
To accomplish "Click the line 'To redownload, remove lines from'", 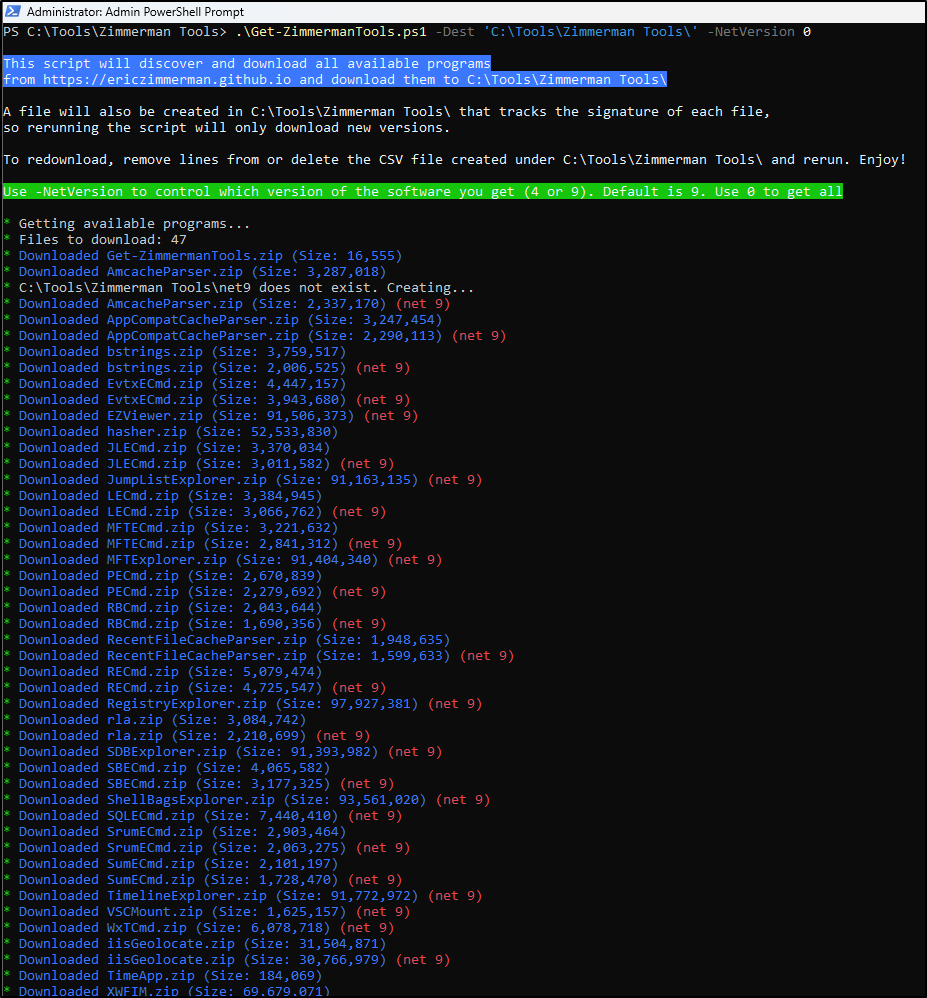I will coord(455,160).
